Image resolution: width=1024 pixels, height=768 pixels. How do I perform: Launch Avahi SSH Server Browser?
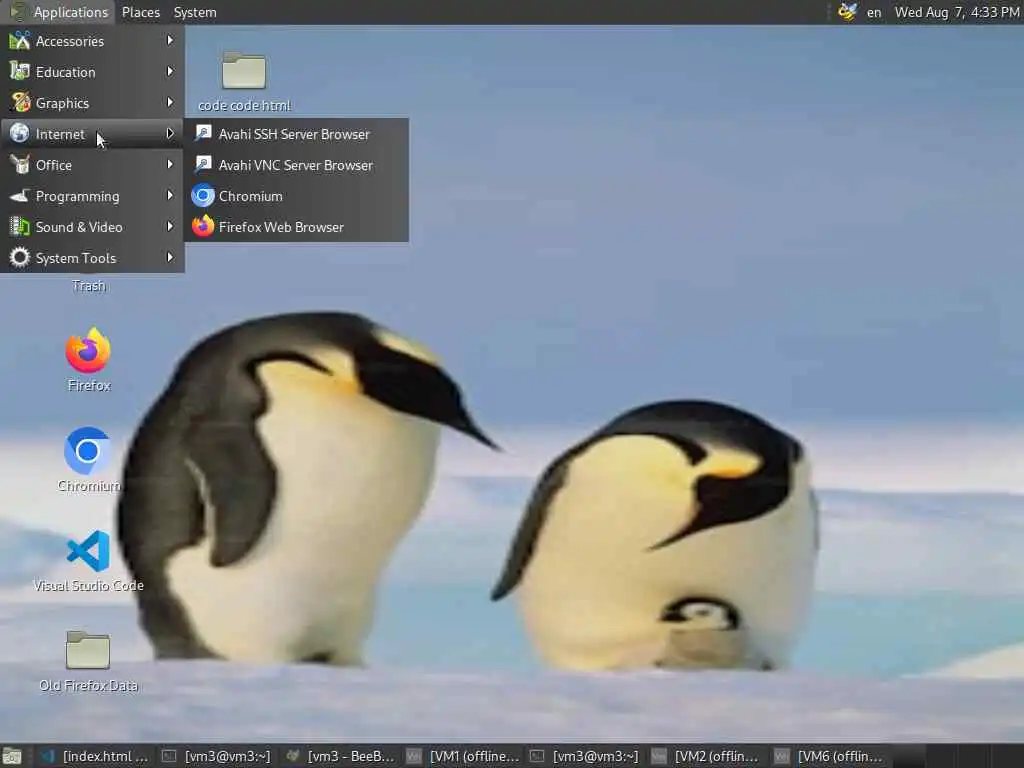pos(296,134)
